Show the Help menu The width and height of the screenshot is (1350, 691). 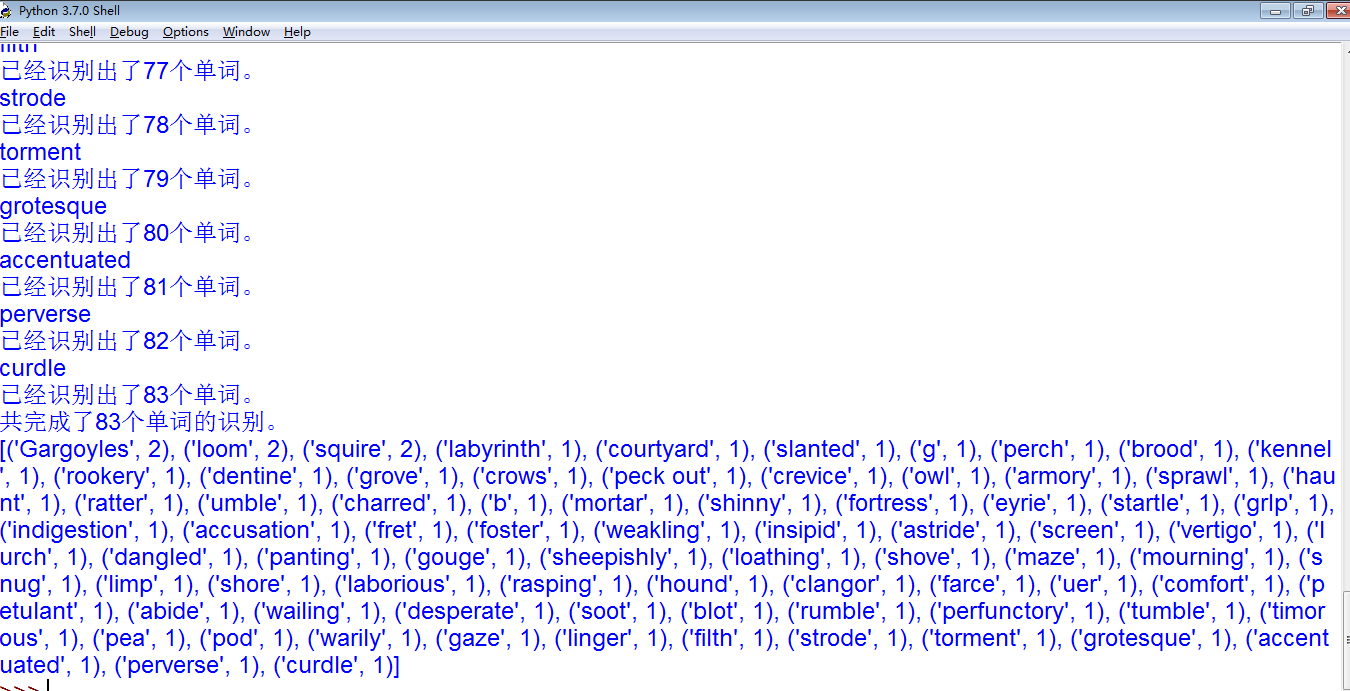pyautogui.click(x=297, y=32)
